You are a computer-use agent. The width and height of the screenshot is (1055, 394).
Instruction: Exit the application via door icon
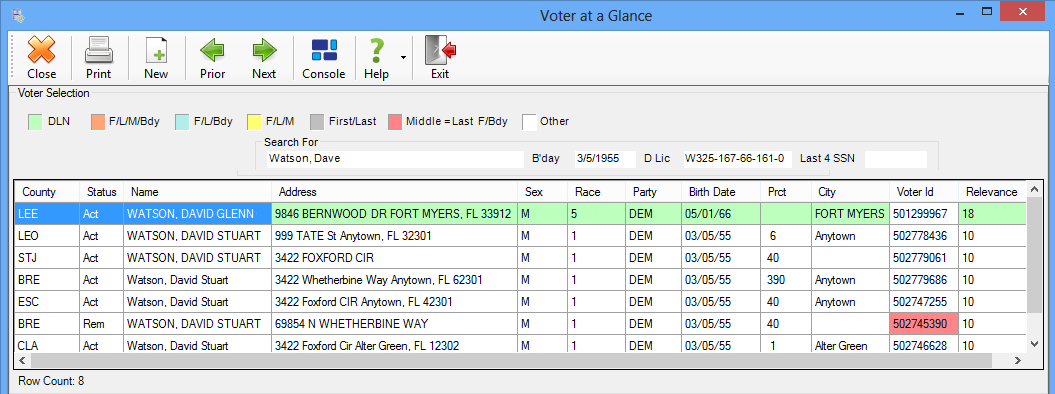pyautogui.click(x=440, y=57)
